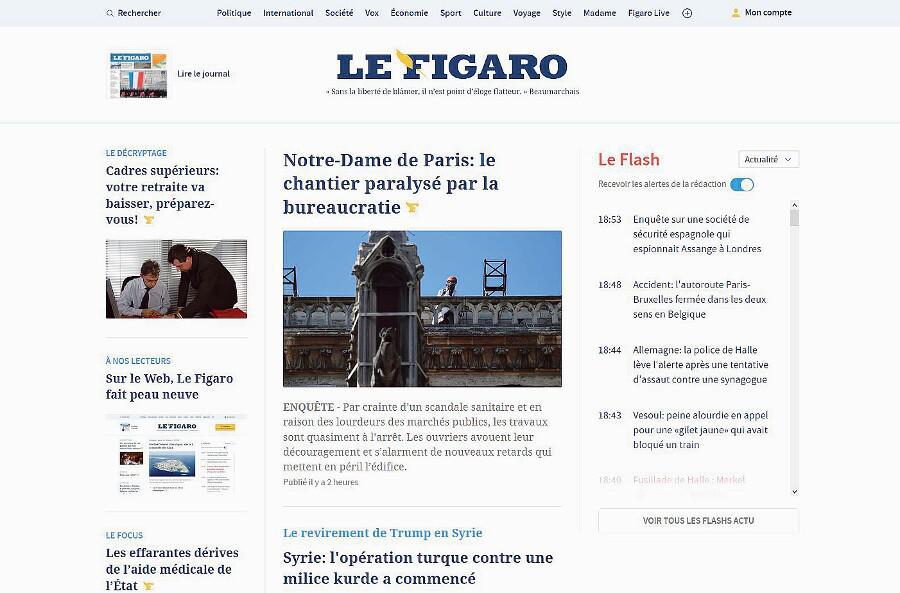Image resolution: width=900 pixels, height=593 pixels.
Task: Open 18:44 flash police de Halle
Action: 700,365
